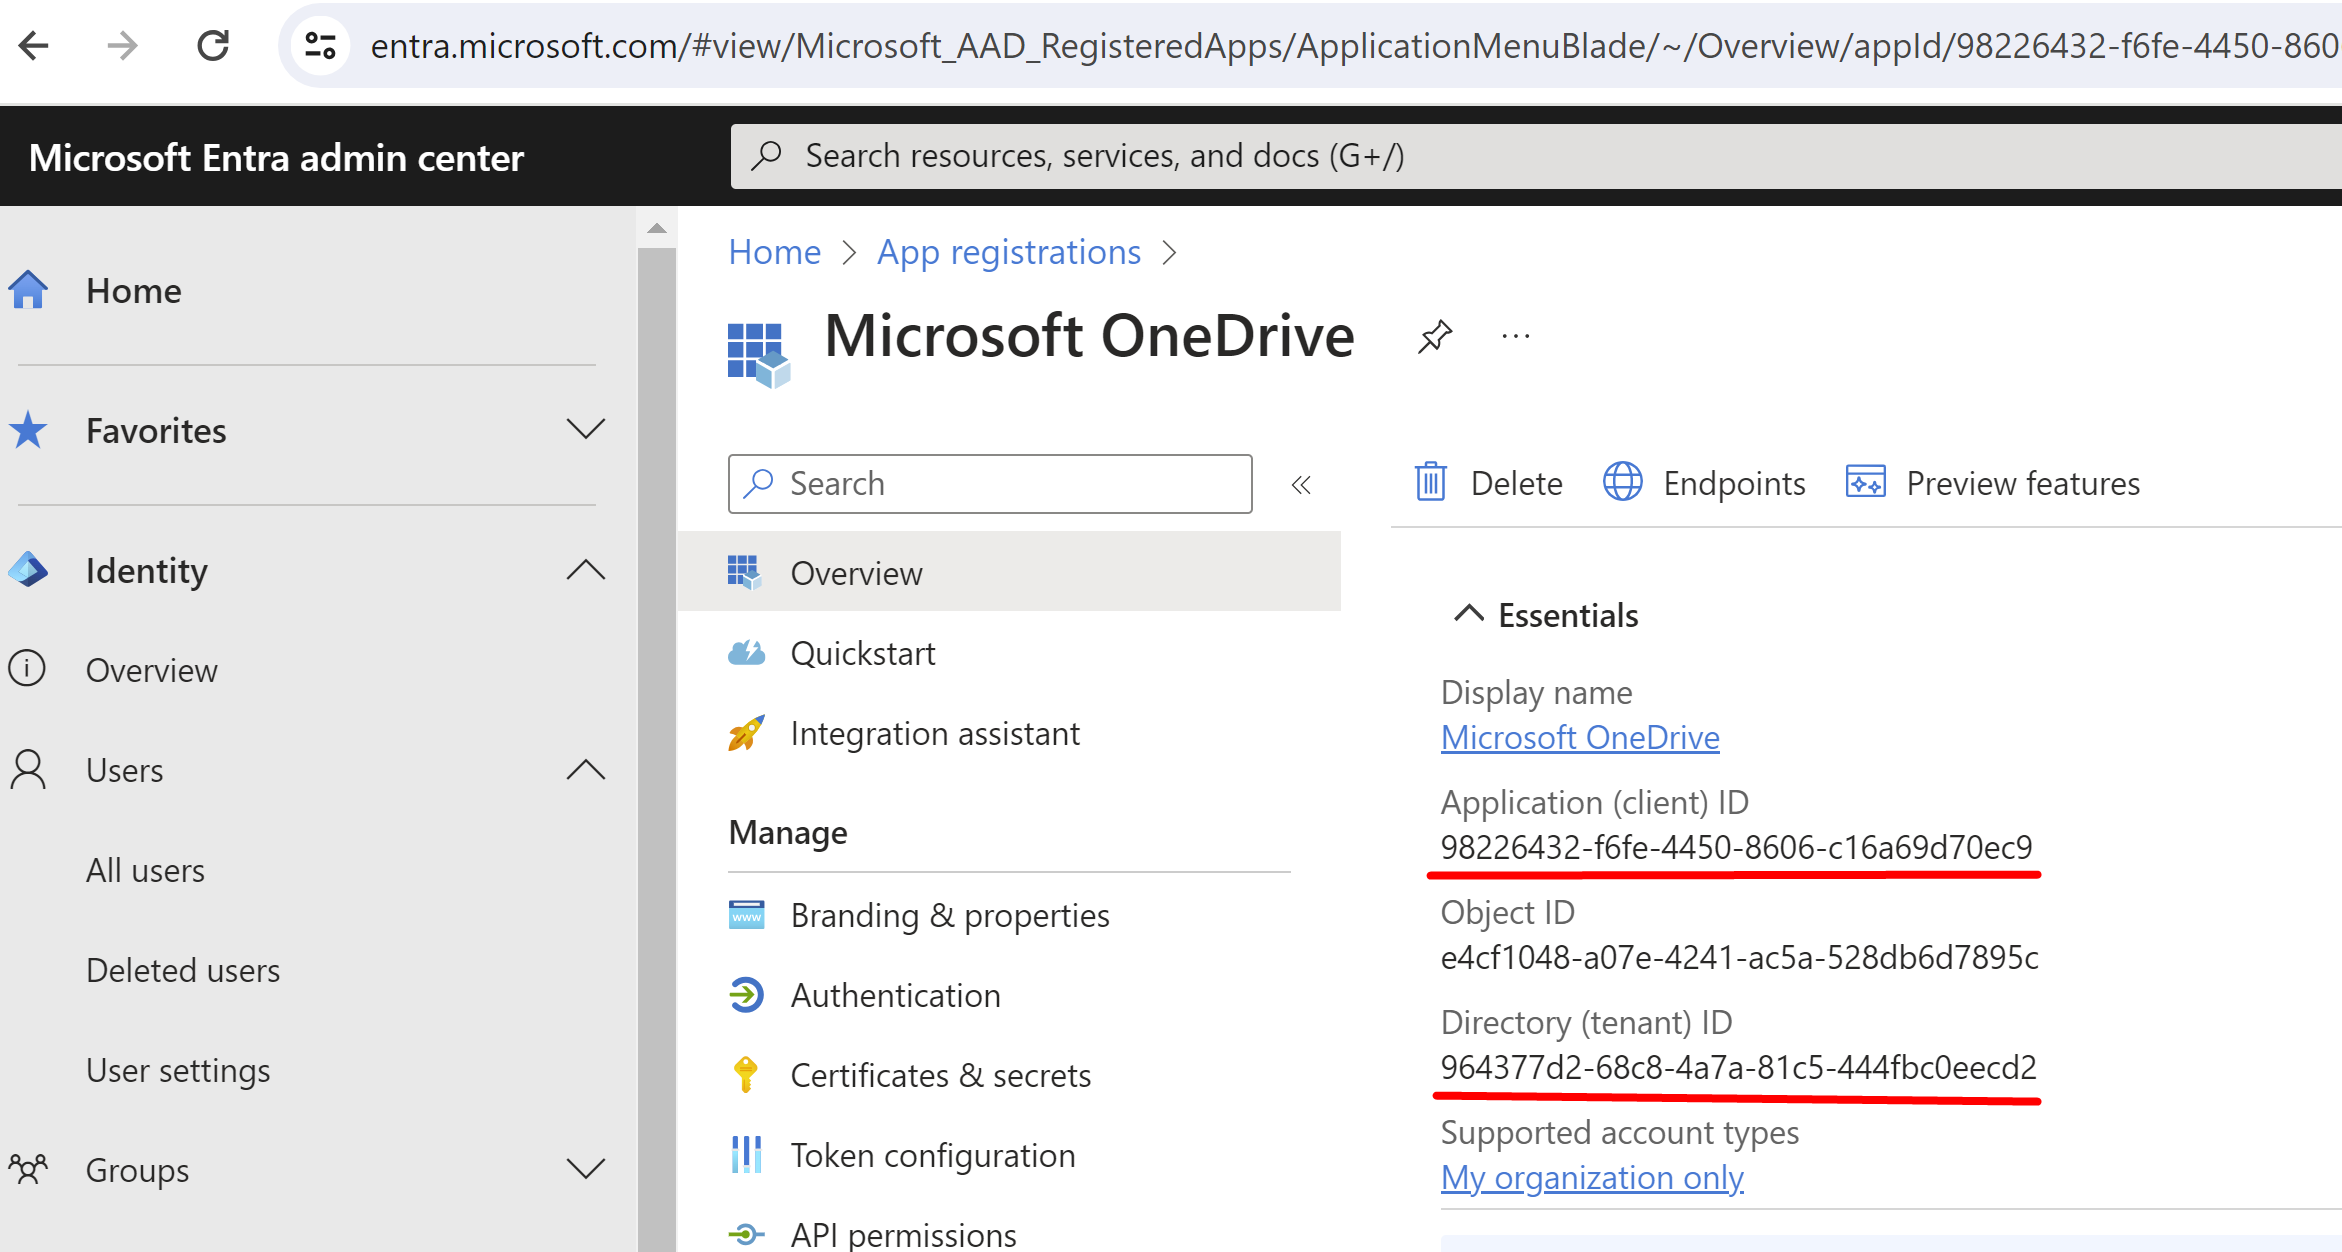Click the App registrations breadcrumb link
This screenshot has height=1252, width=2342.
(x=1008, y=253)
